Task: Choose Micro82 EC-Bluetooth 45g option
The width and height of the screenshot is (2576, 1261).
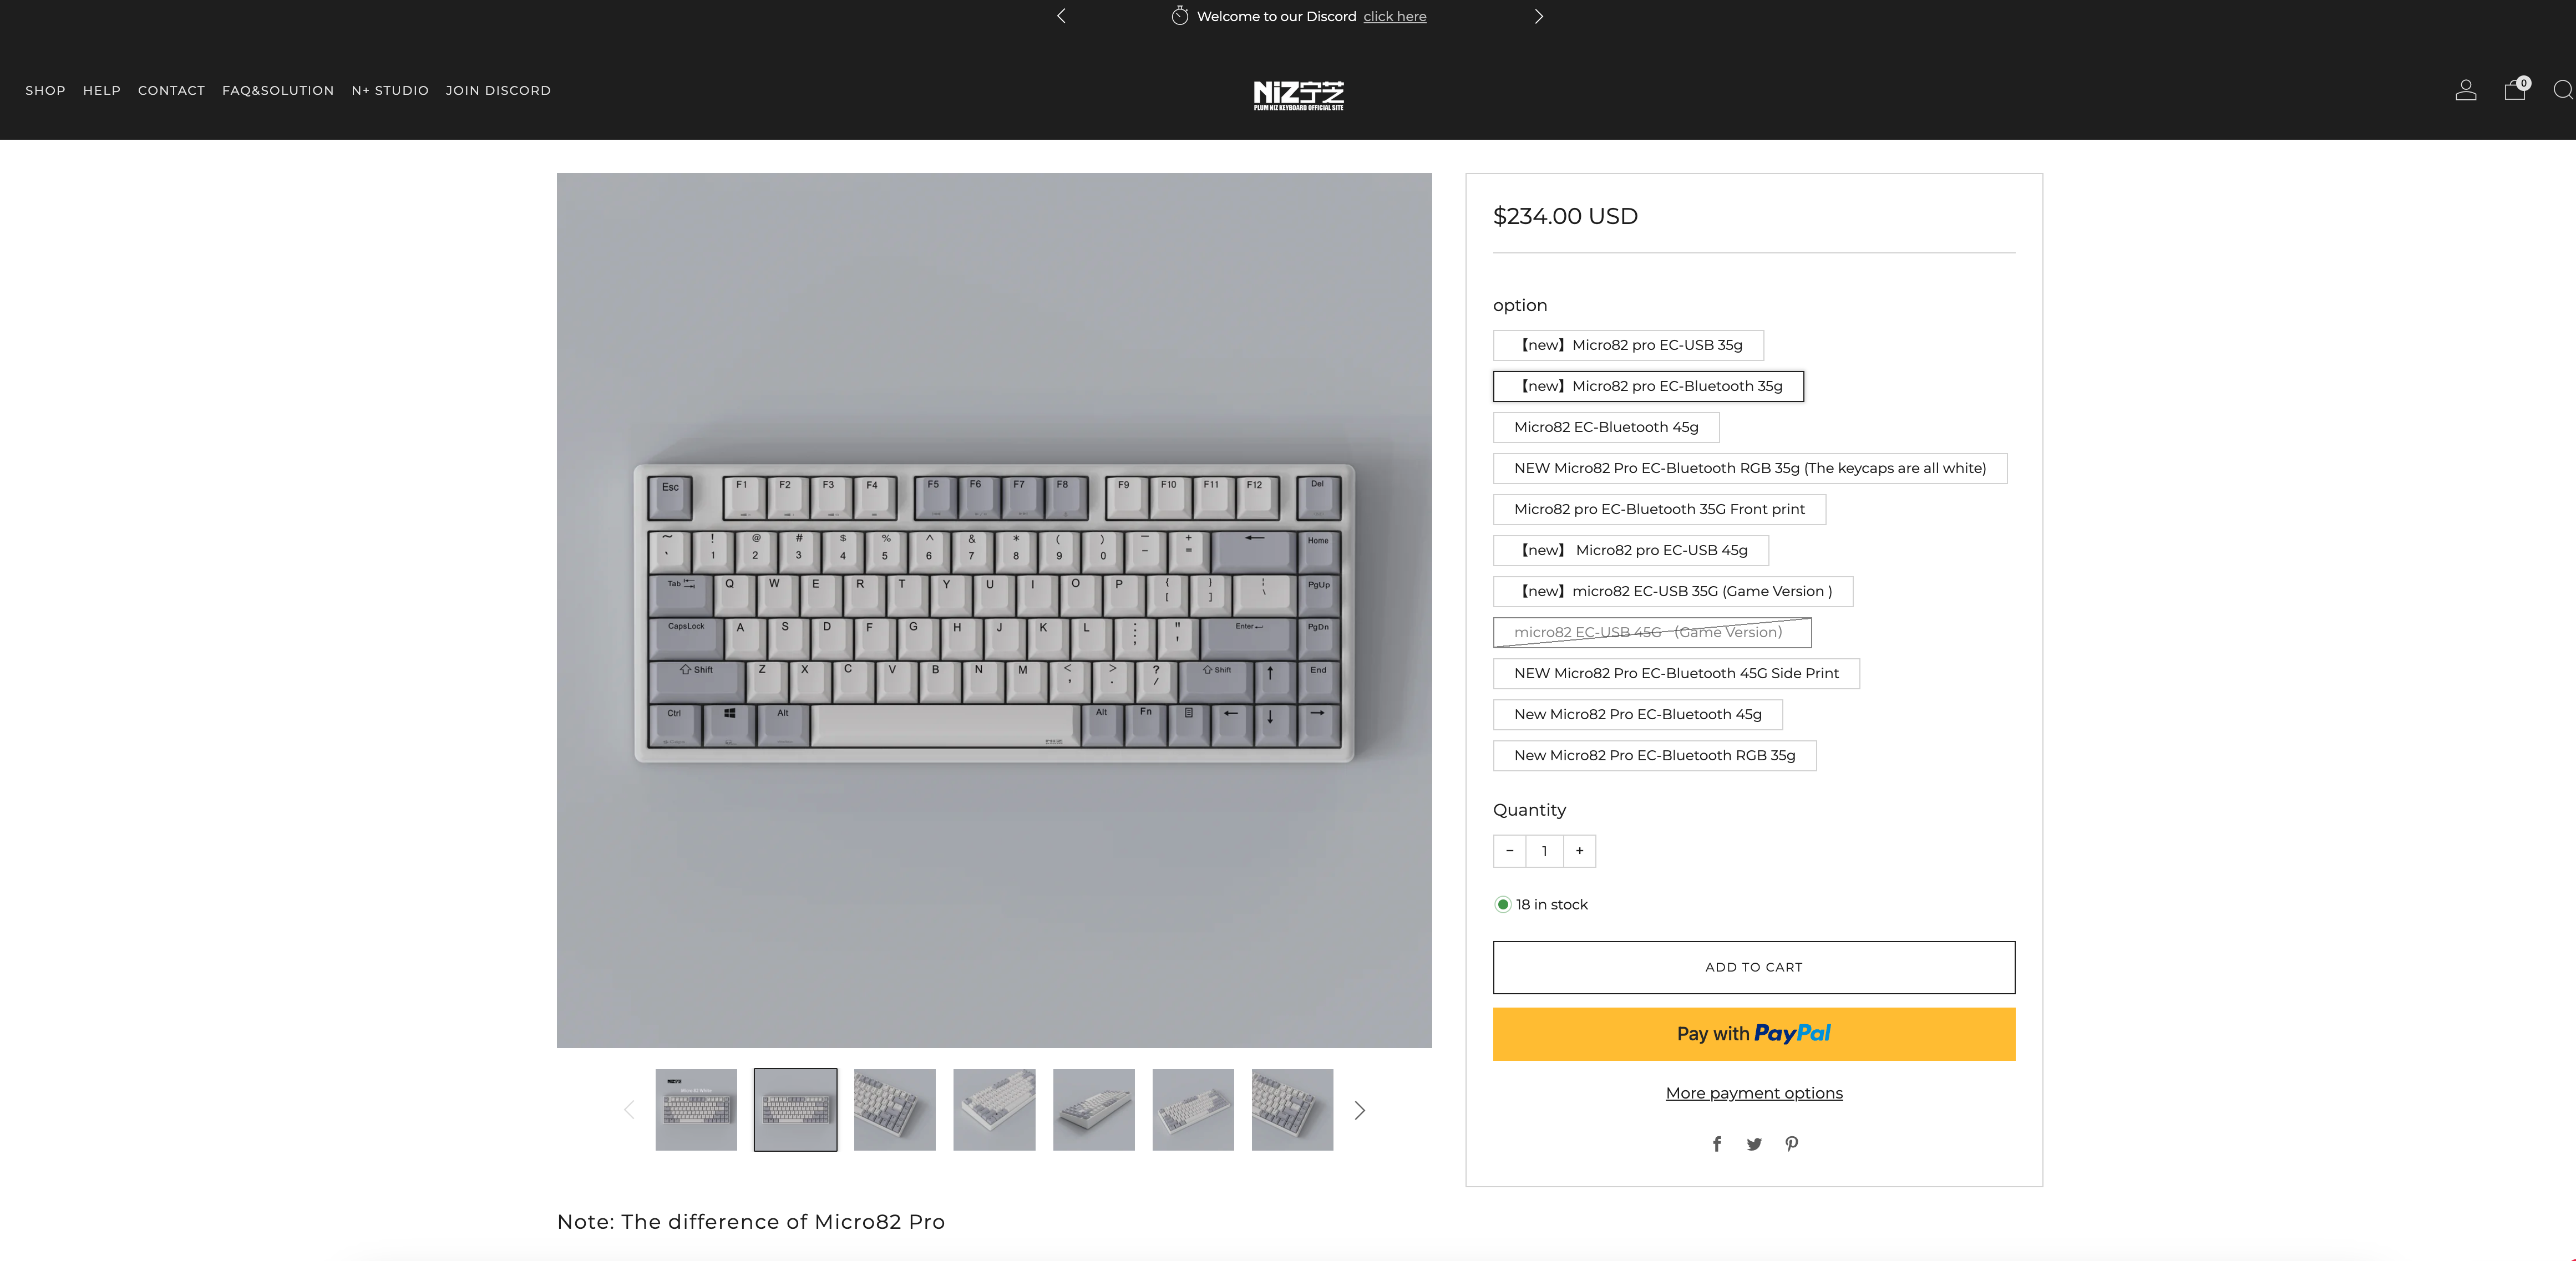Action: coord(1606,427)
